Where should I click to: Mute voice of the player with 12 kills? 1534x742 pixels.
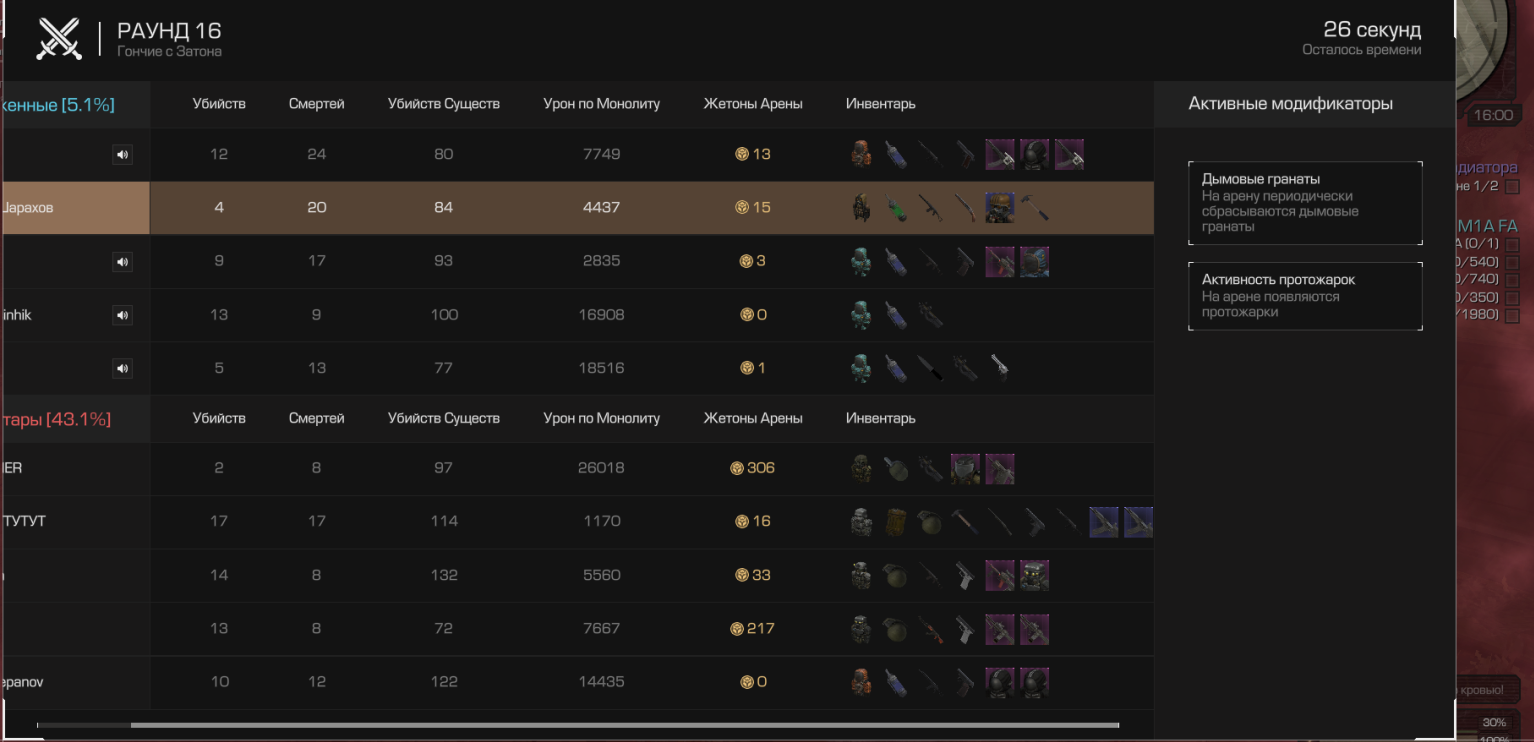tap(122, 155)
